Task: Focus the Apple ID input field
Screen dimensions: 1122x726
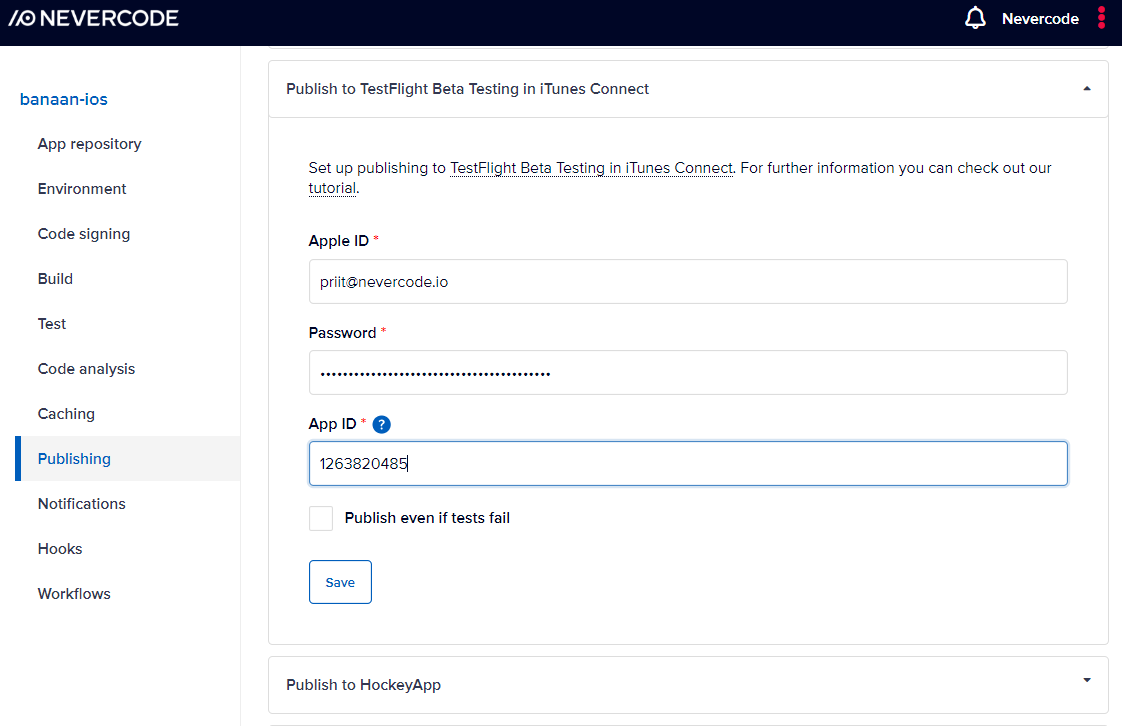Action: (688, 282)
